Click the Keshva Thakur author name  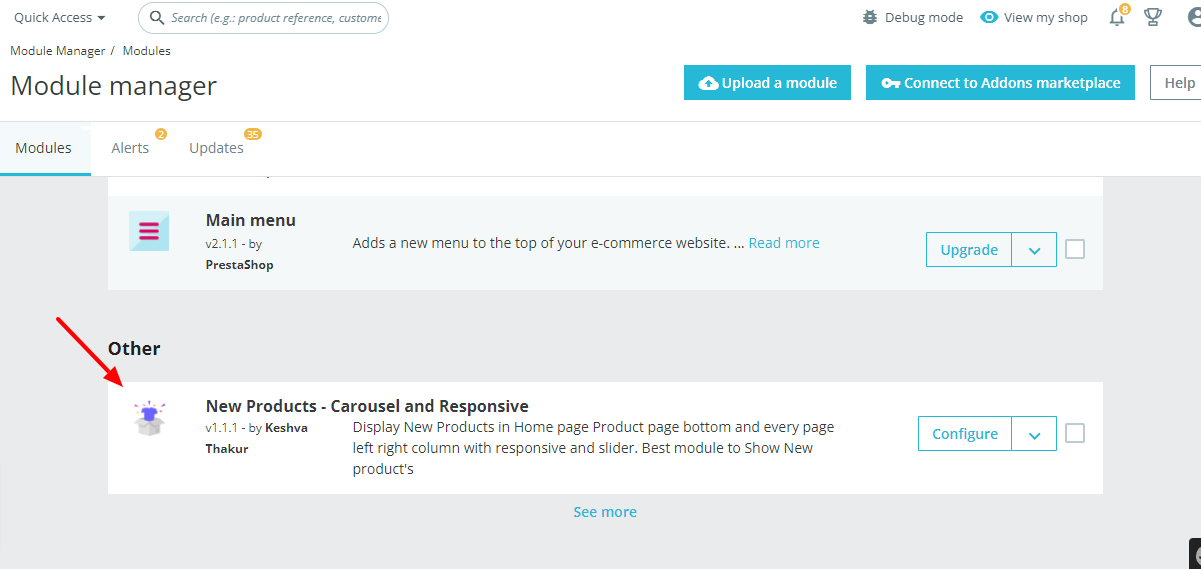click(x=257, y=438)
